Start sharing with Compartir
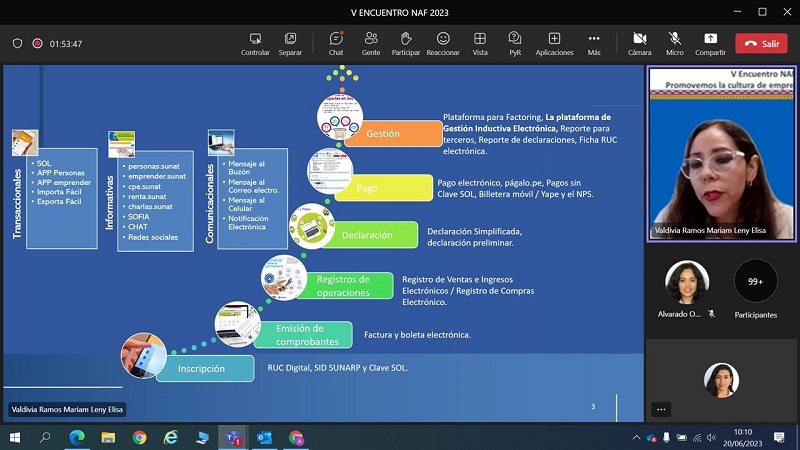The height and width of the screenshot is (450, 800). (710, 43)
